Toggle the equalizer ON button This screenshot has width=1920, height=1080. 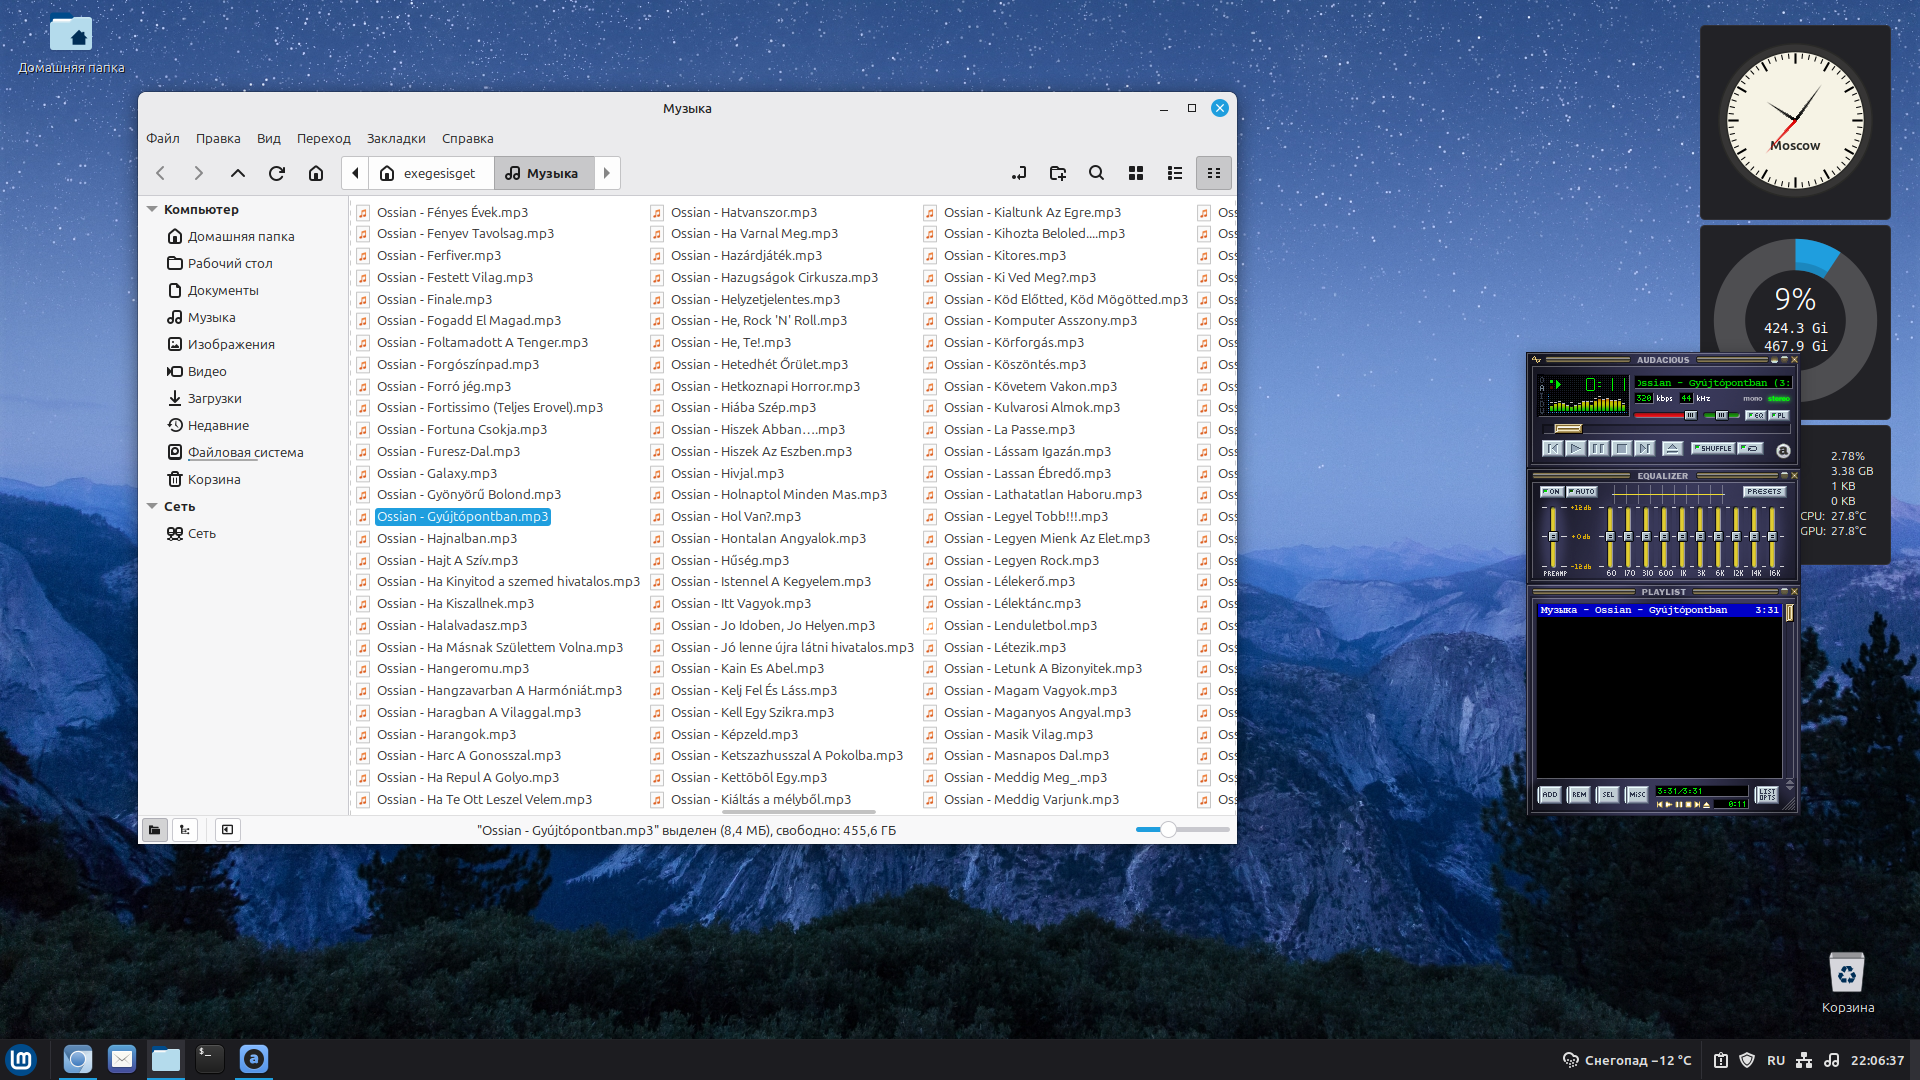[1551, 492]
